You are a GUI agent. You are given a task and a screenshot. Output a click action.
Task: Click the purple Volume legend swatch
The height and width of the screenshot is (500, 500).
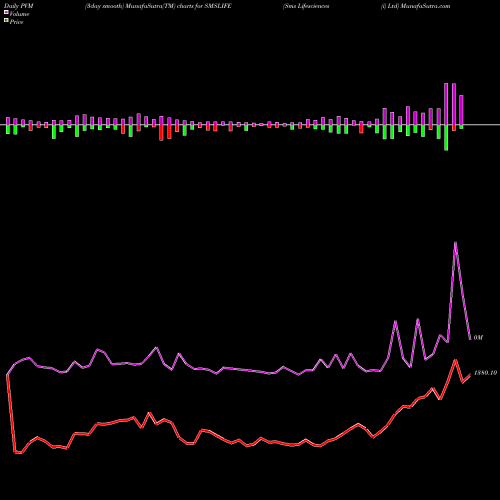[x=6, y=12]
